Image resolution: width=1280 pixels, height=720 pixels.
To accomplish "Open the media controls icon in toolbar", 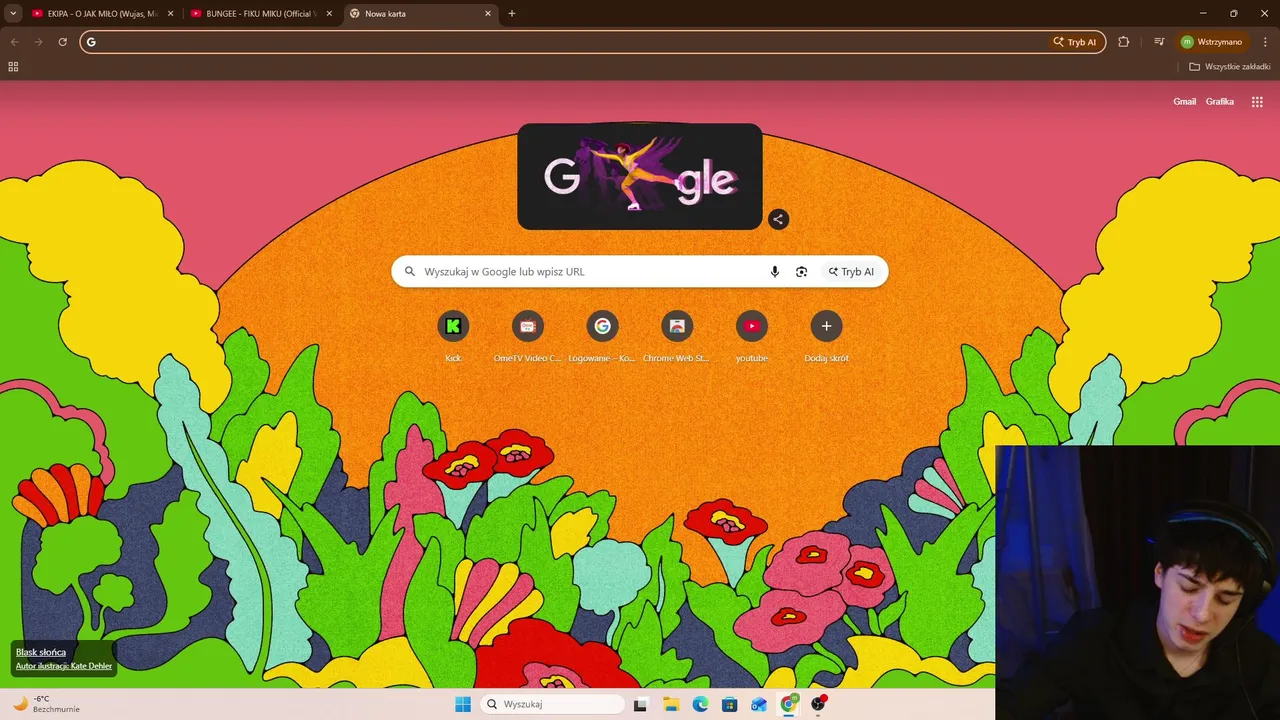I will (x=1159, y=42).
